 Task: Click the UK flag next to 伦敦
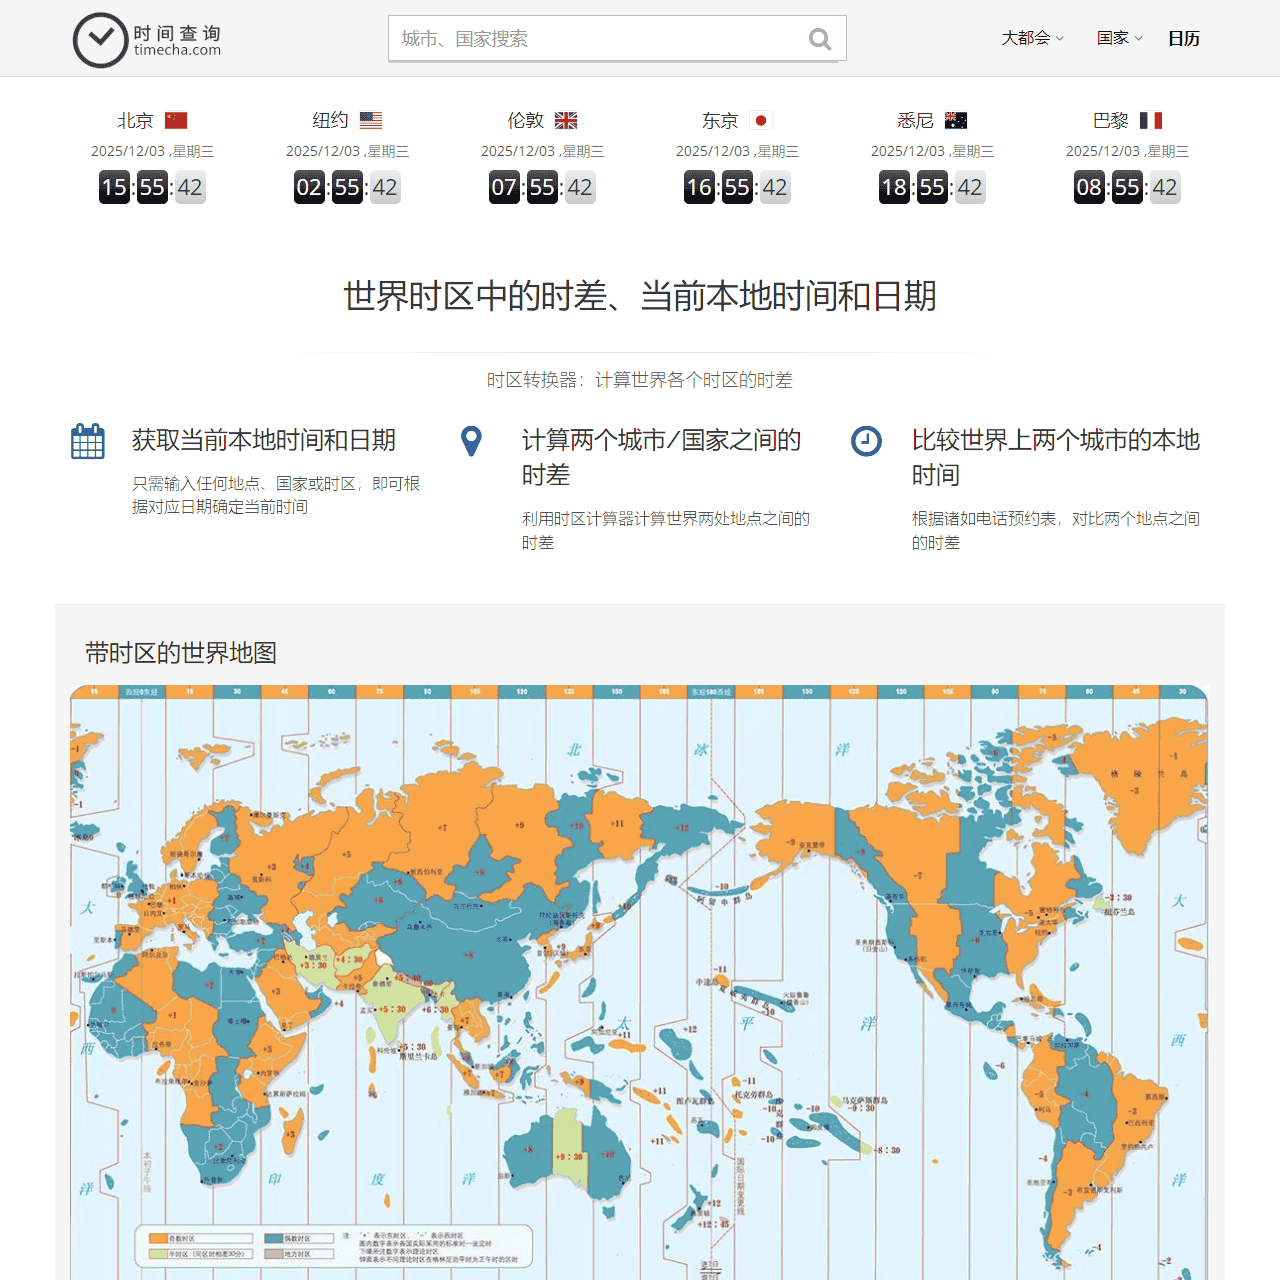(566, 119)
